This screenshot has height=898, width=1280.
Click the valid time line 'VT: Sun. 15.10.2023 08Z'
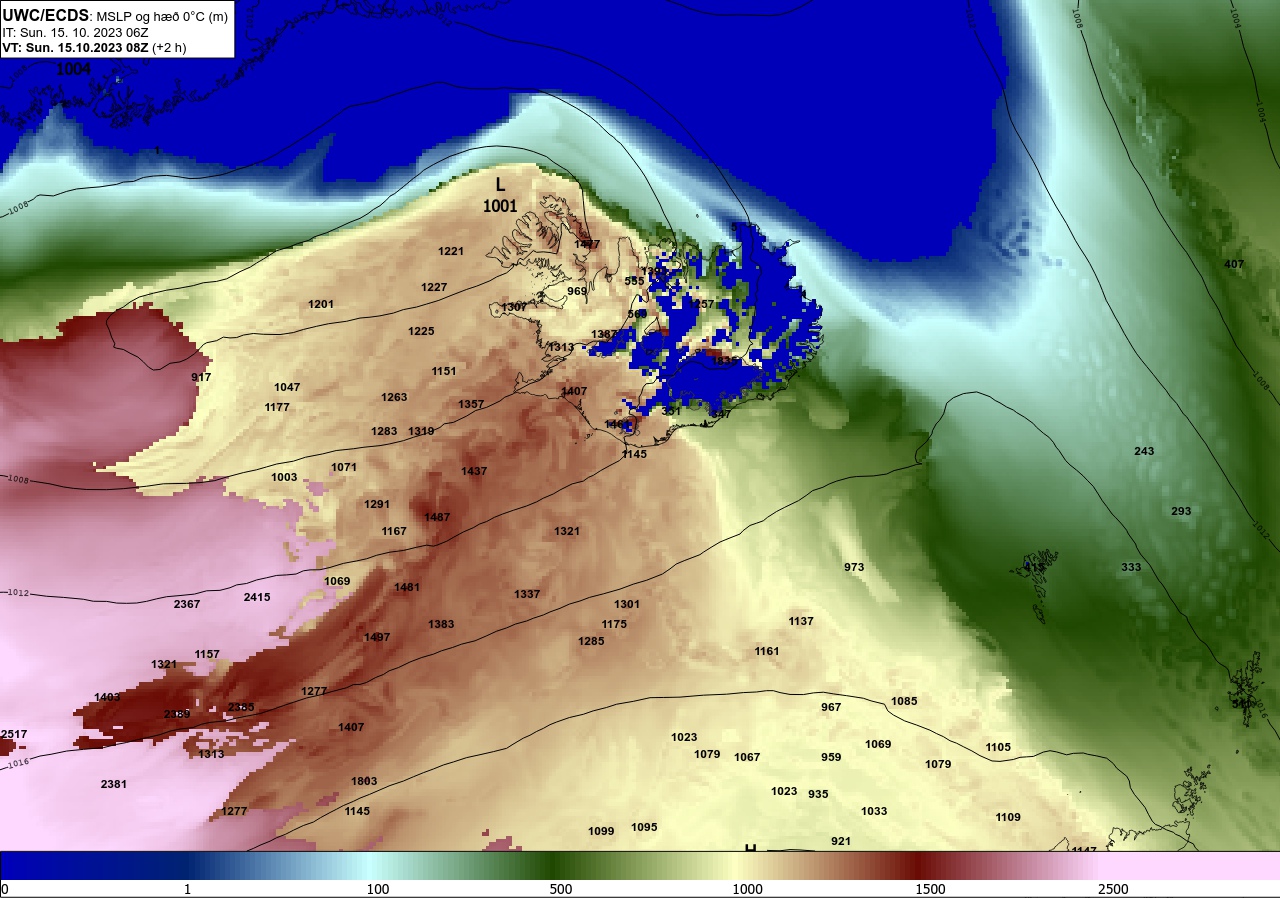pyautogui.click(x=75, y=47)
